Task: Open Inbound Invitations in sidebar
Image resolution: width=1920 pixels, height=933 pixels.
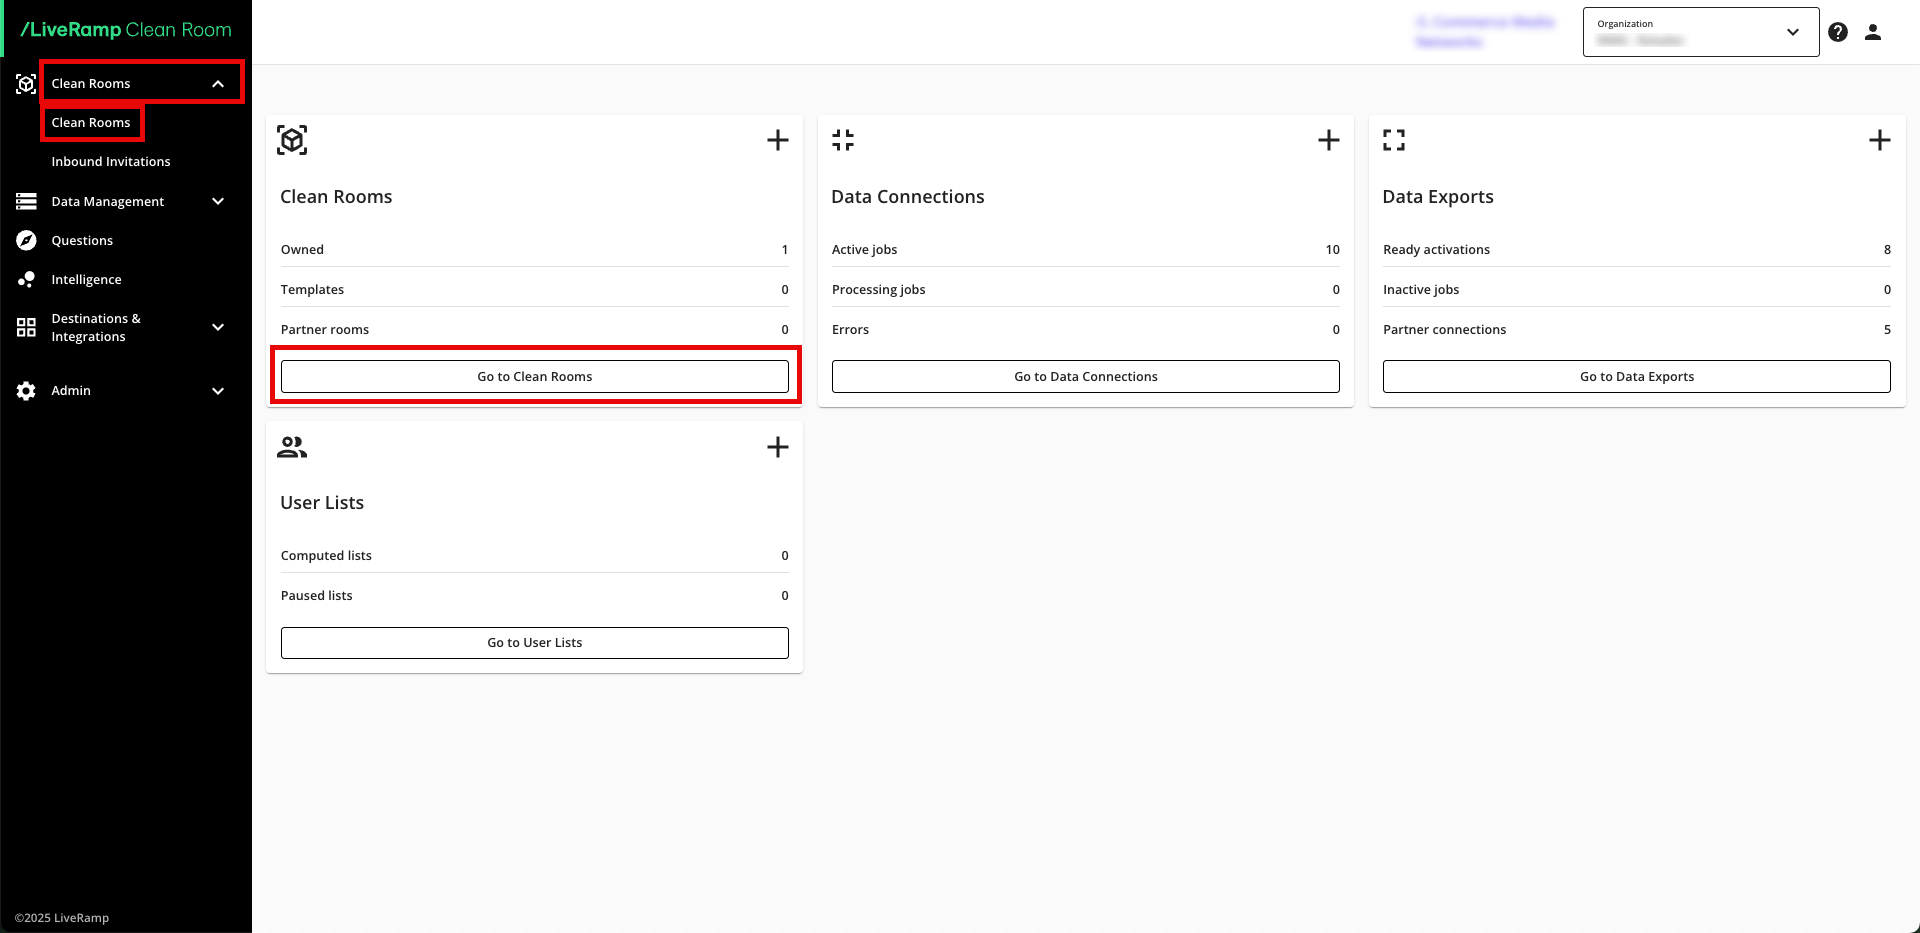Action: point(111,162)
